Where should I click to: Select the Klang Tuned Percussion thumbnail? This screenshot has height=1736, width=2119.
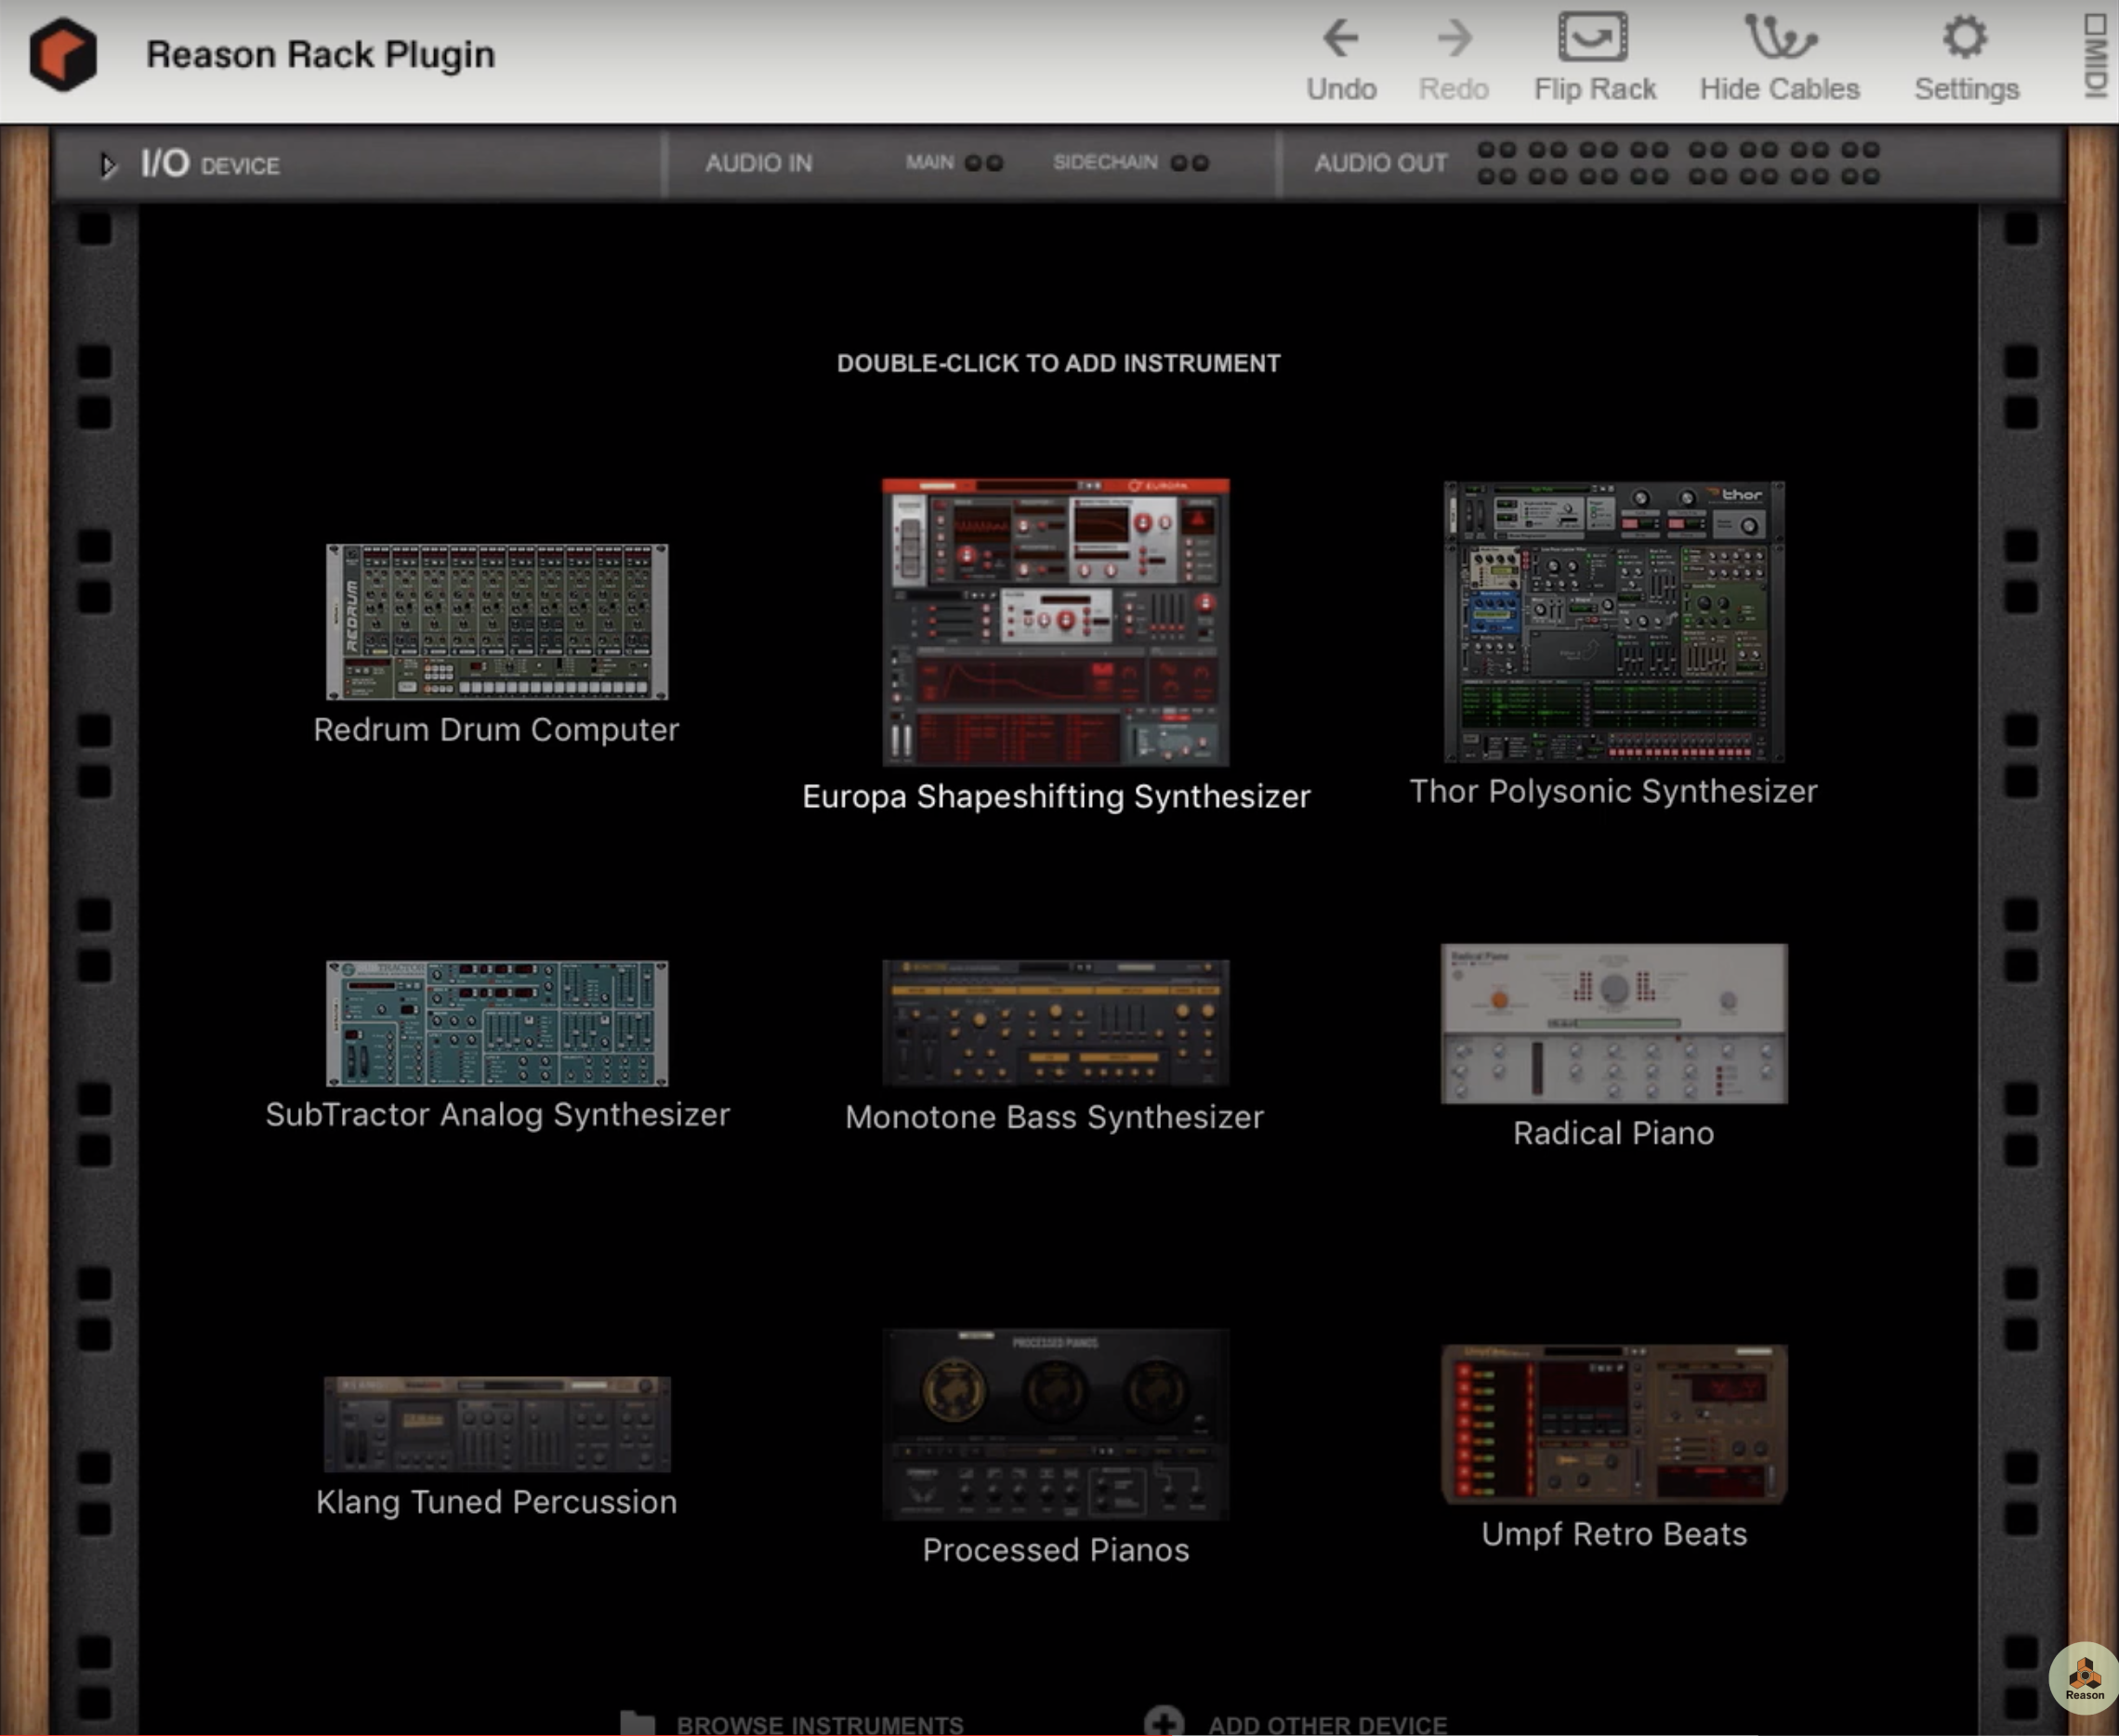497,1424
